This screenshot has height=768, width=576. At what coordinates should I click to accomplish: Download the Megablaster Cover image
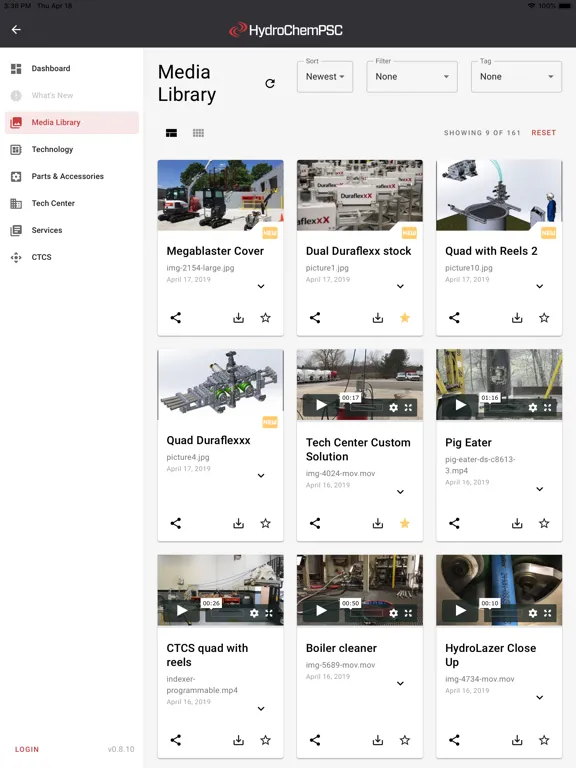click(239, 318)
